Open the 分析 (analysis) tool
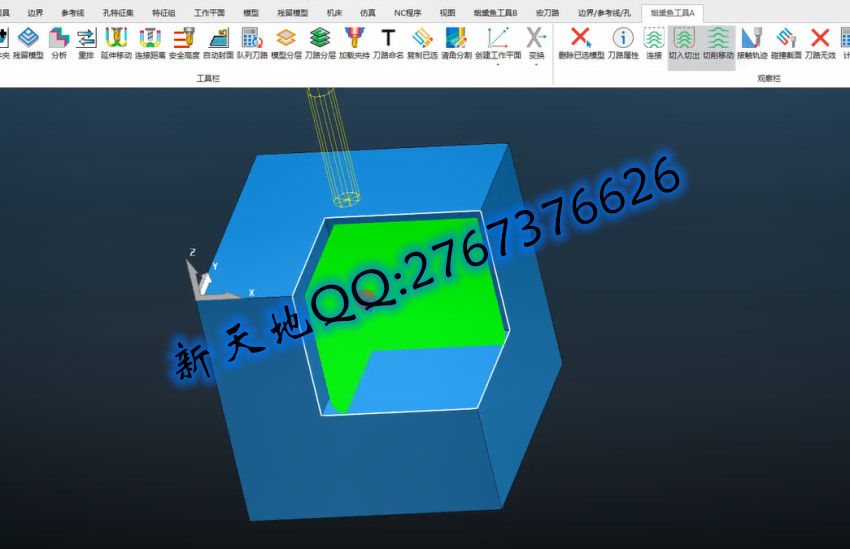 59,43
